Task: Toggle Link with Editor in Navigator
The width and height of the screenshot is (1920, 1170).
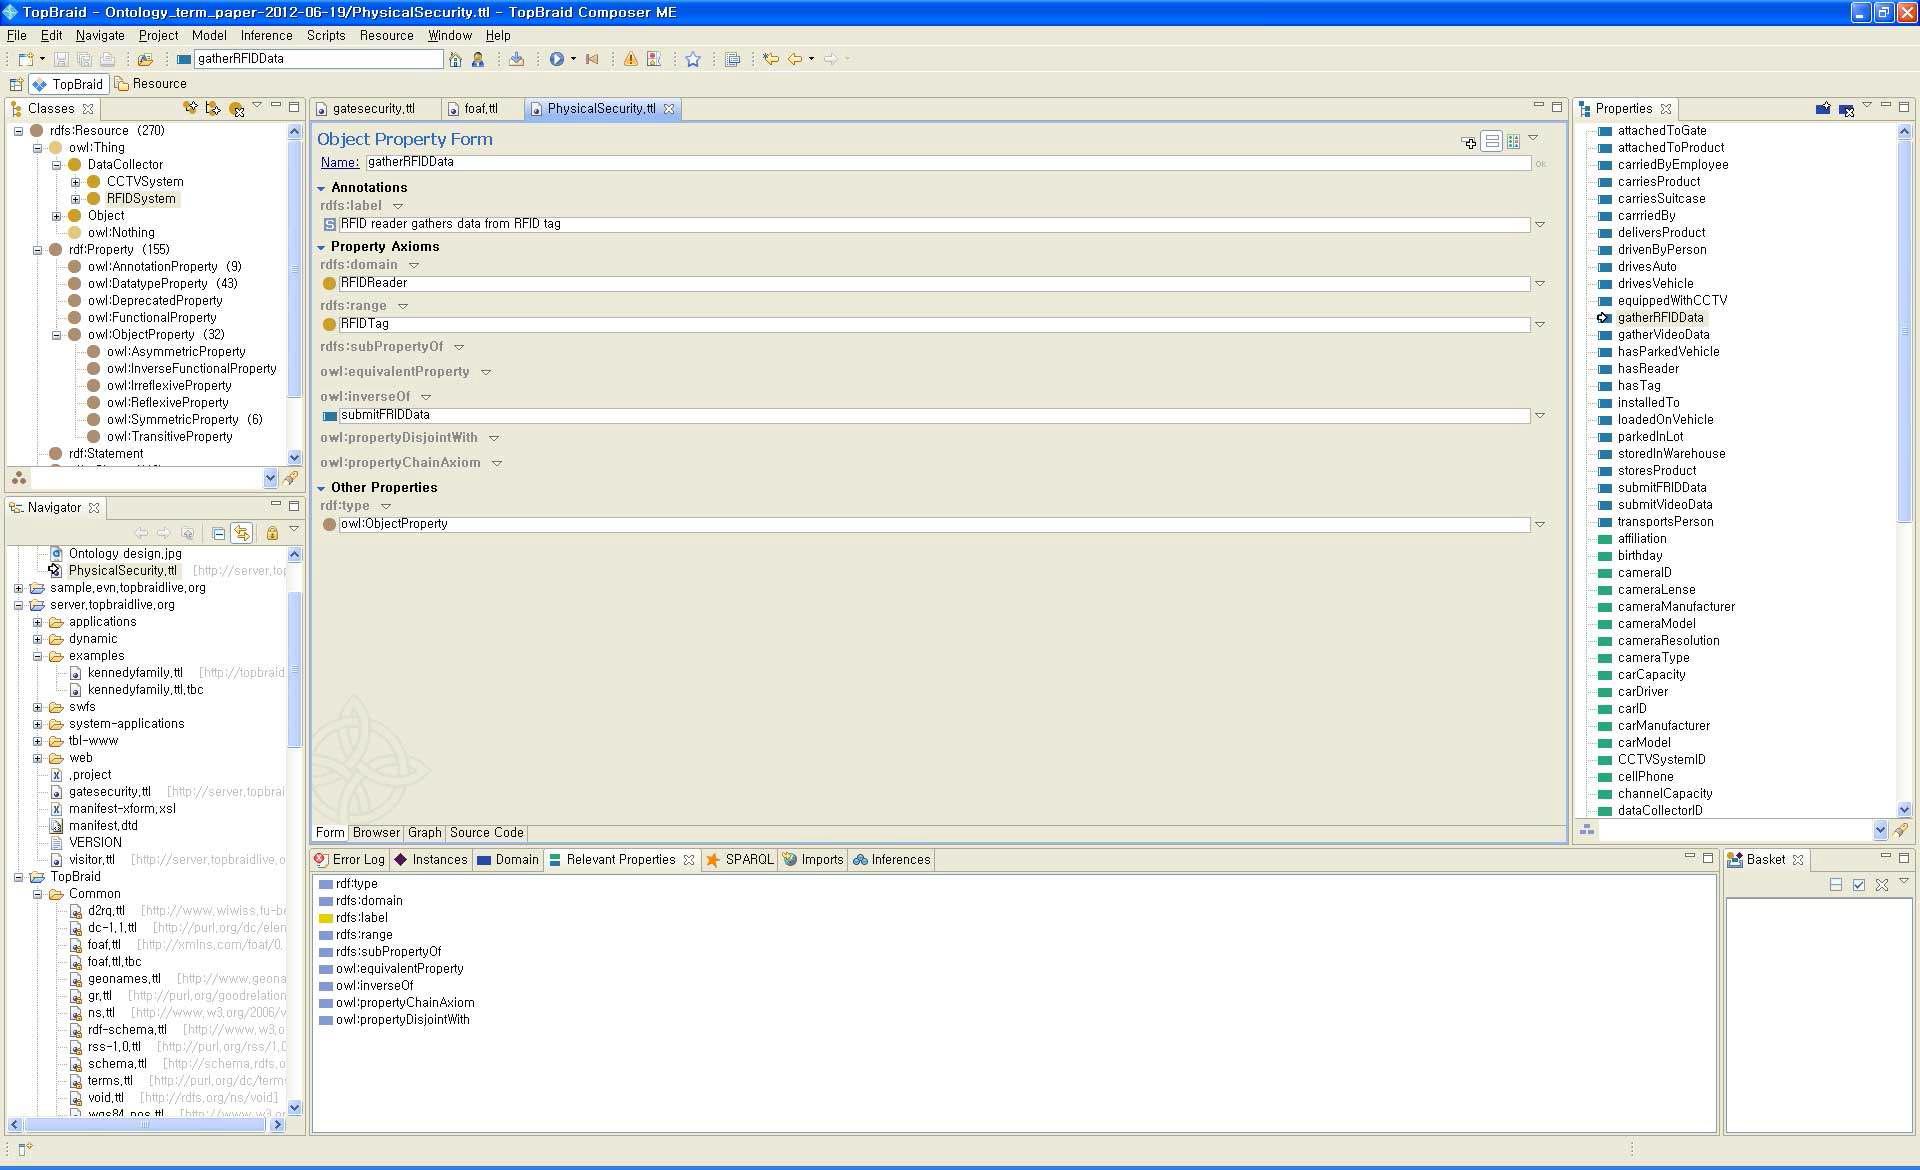Action: [x=241, y=533]
